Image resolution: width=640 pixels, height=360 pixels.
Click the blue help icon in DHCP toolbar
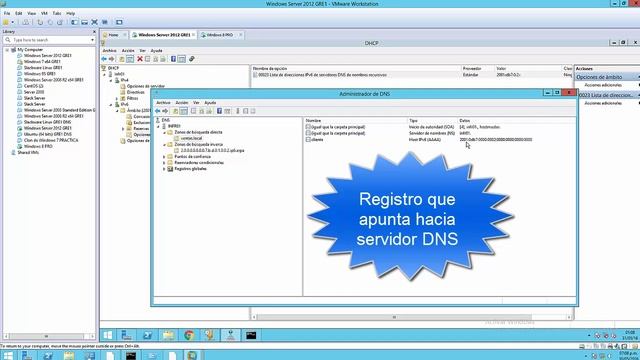173,59
